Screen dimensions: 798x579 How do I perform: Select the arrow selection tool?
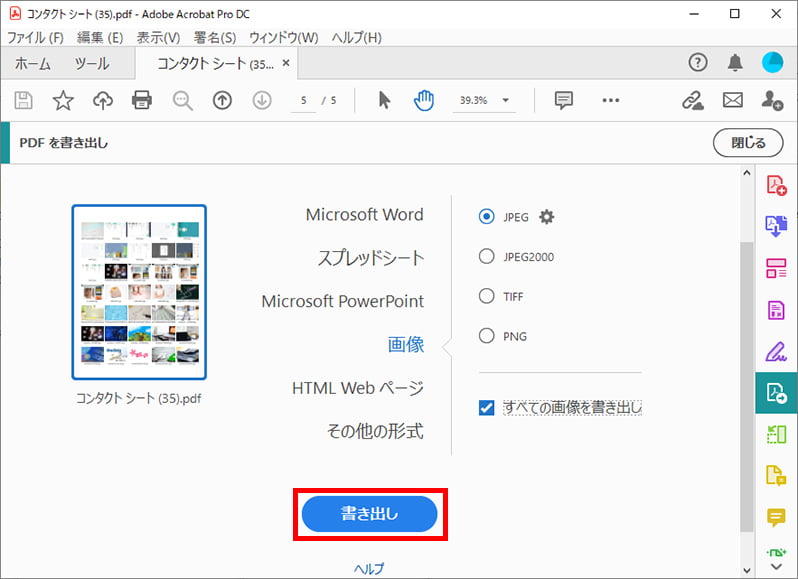pyautogui.click(x=384, y=100)
